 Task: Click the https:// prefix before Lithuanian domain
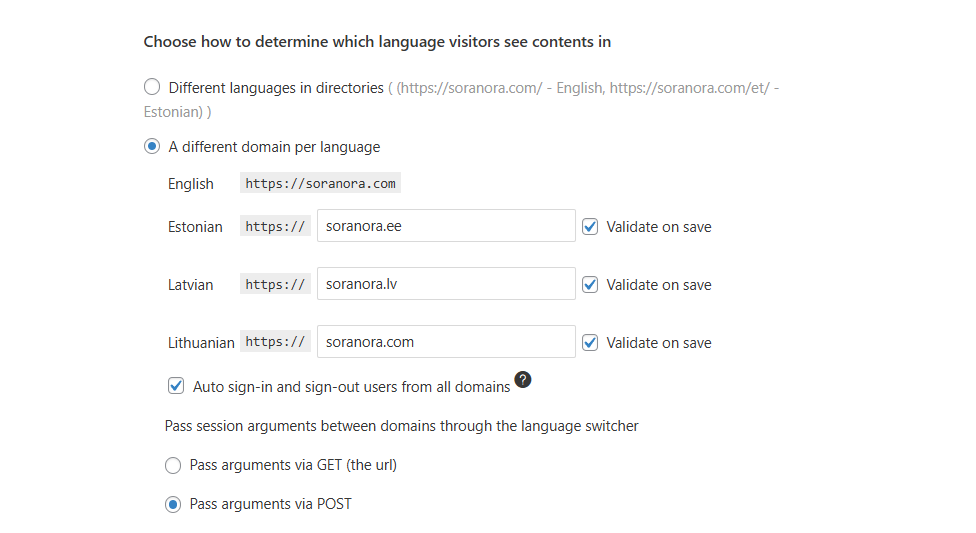coord(275,342)
